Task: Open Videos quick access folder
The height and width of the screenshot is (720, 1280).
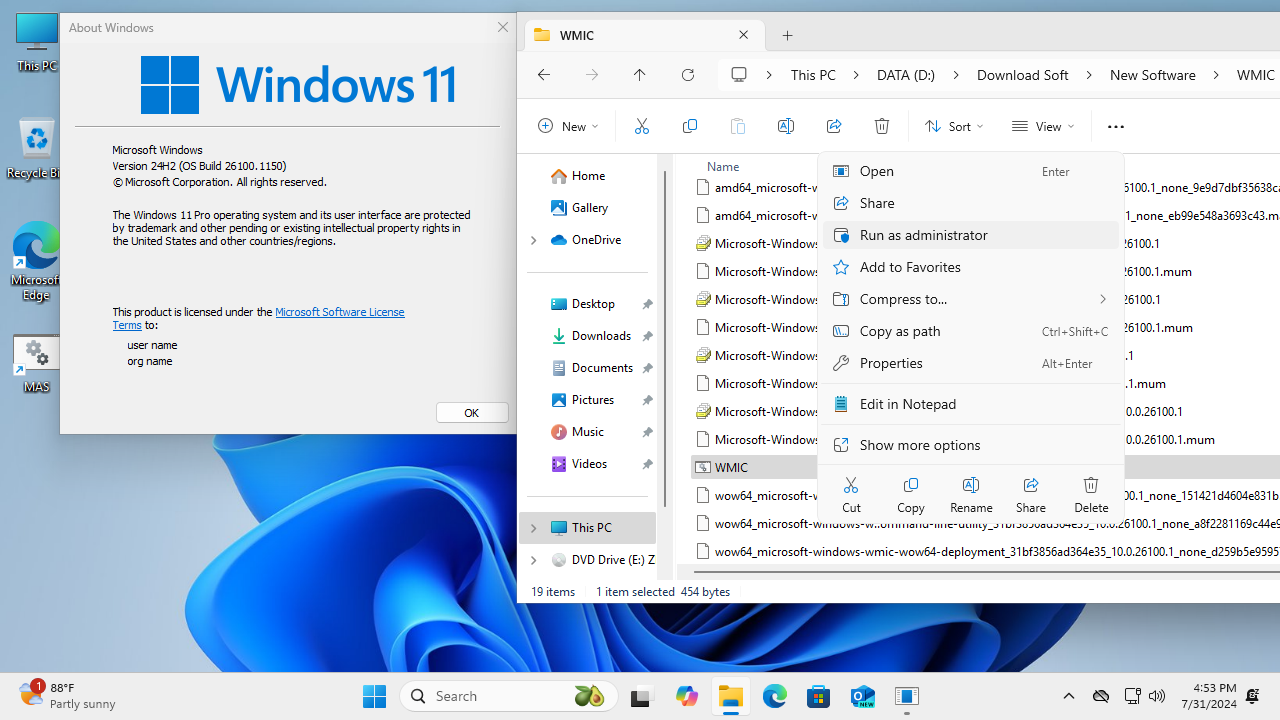Action: point(590,464)
